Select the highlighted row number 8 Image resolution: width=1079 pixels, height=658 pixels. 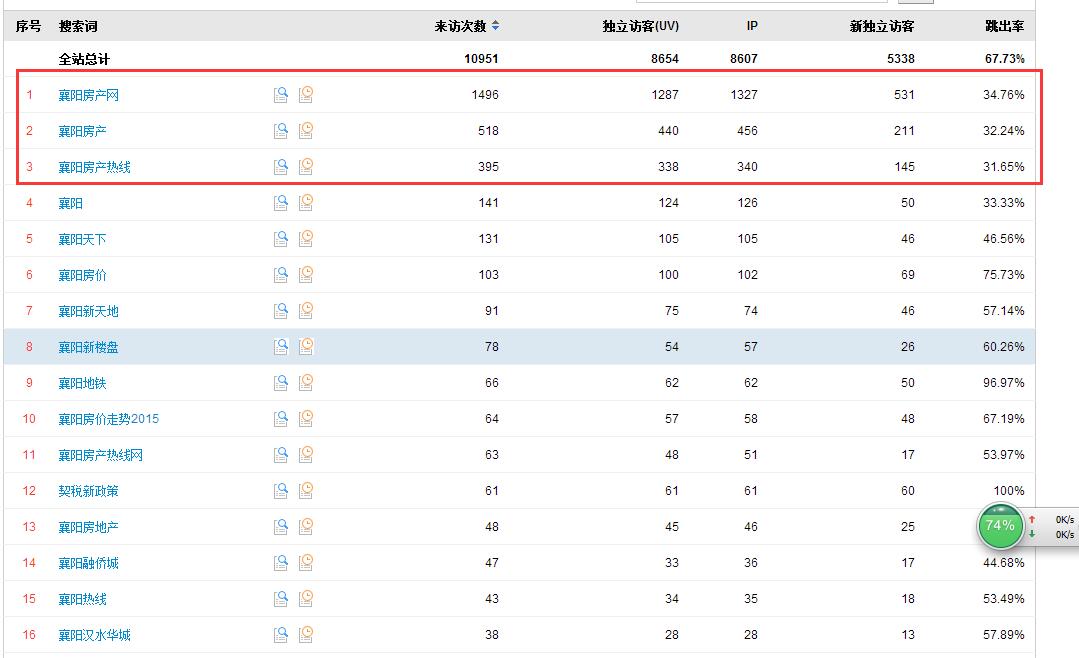tap(29, 347)
